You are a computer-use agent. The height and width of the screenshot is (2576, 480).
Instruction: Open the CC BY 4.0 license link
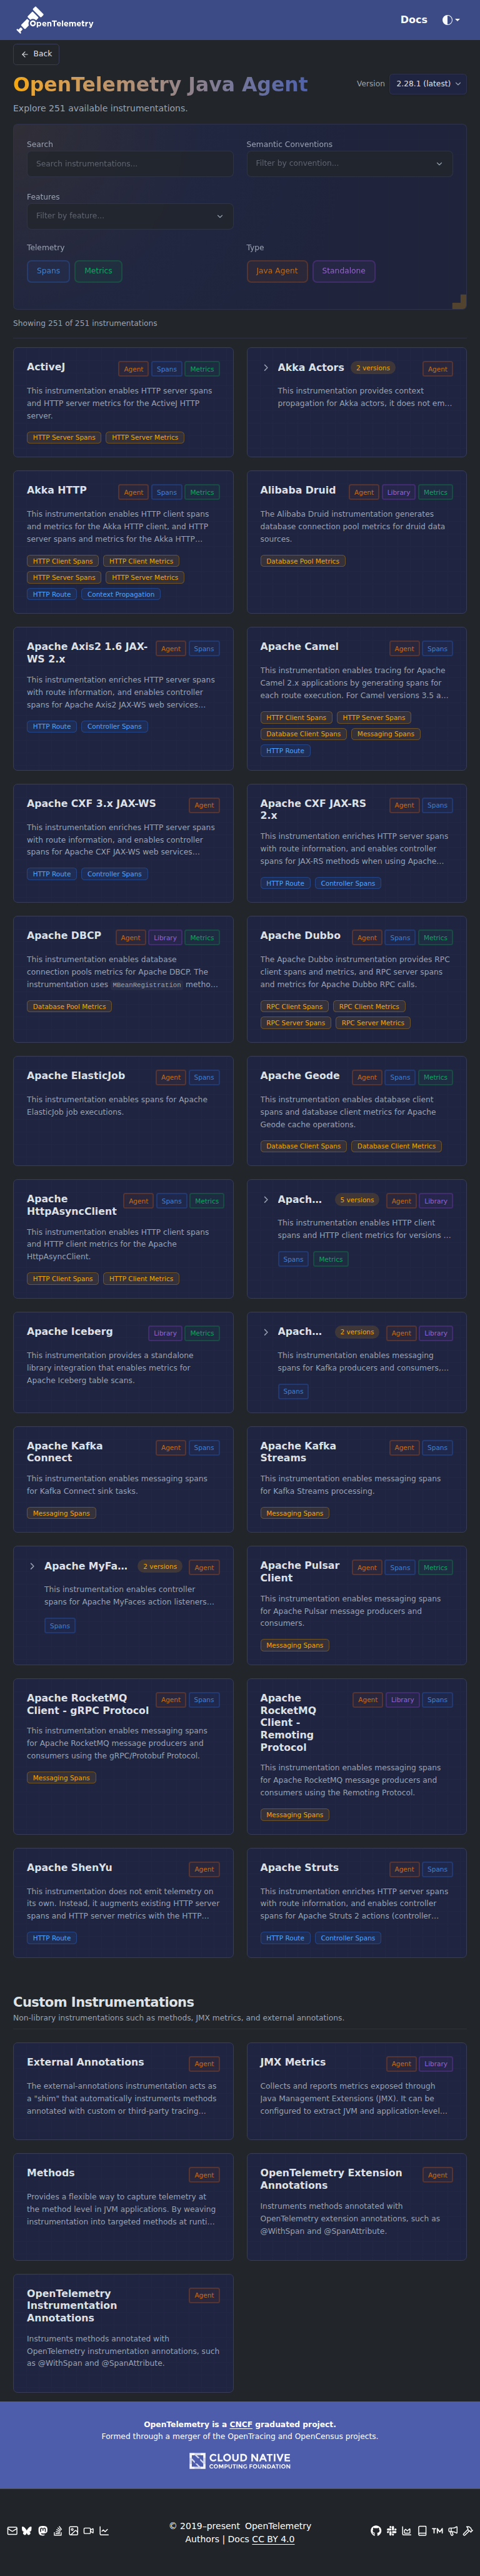click(x=273, y=2539)
